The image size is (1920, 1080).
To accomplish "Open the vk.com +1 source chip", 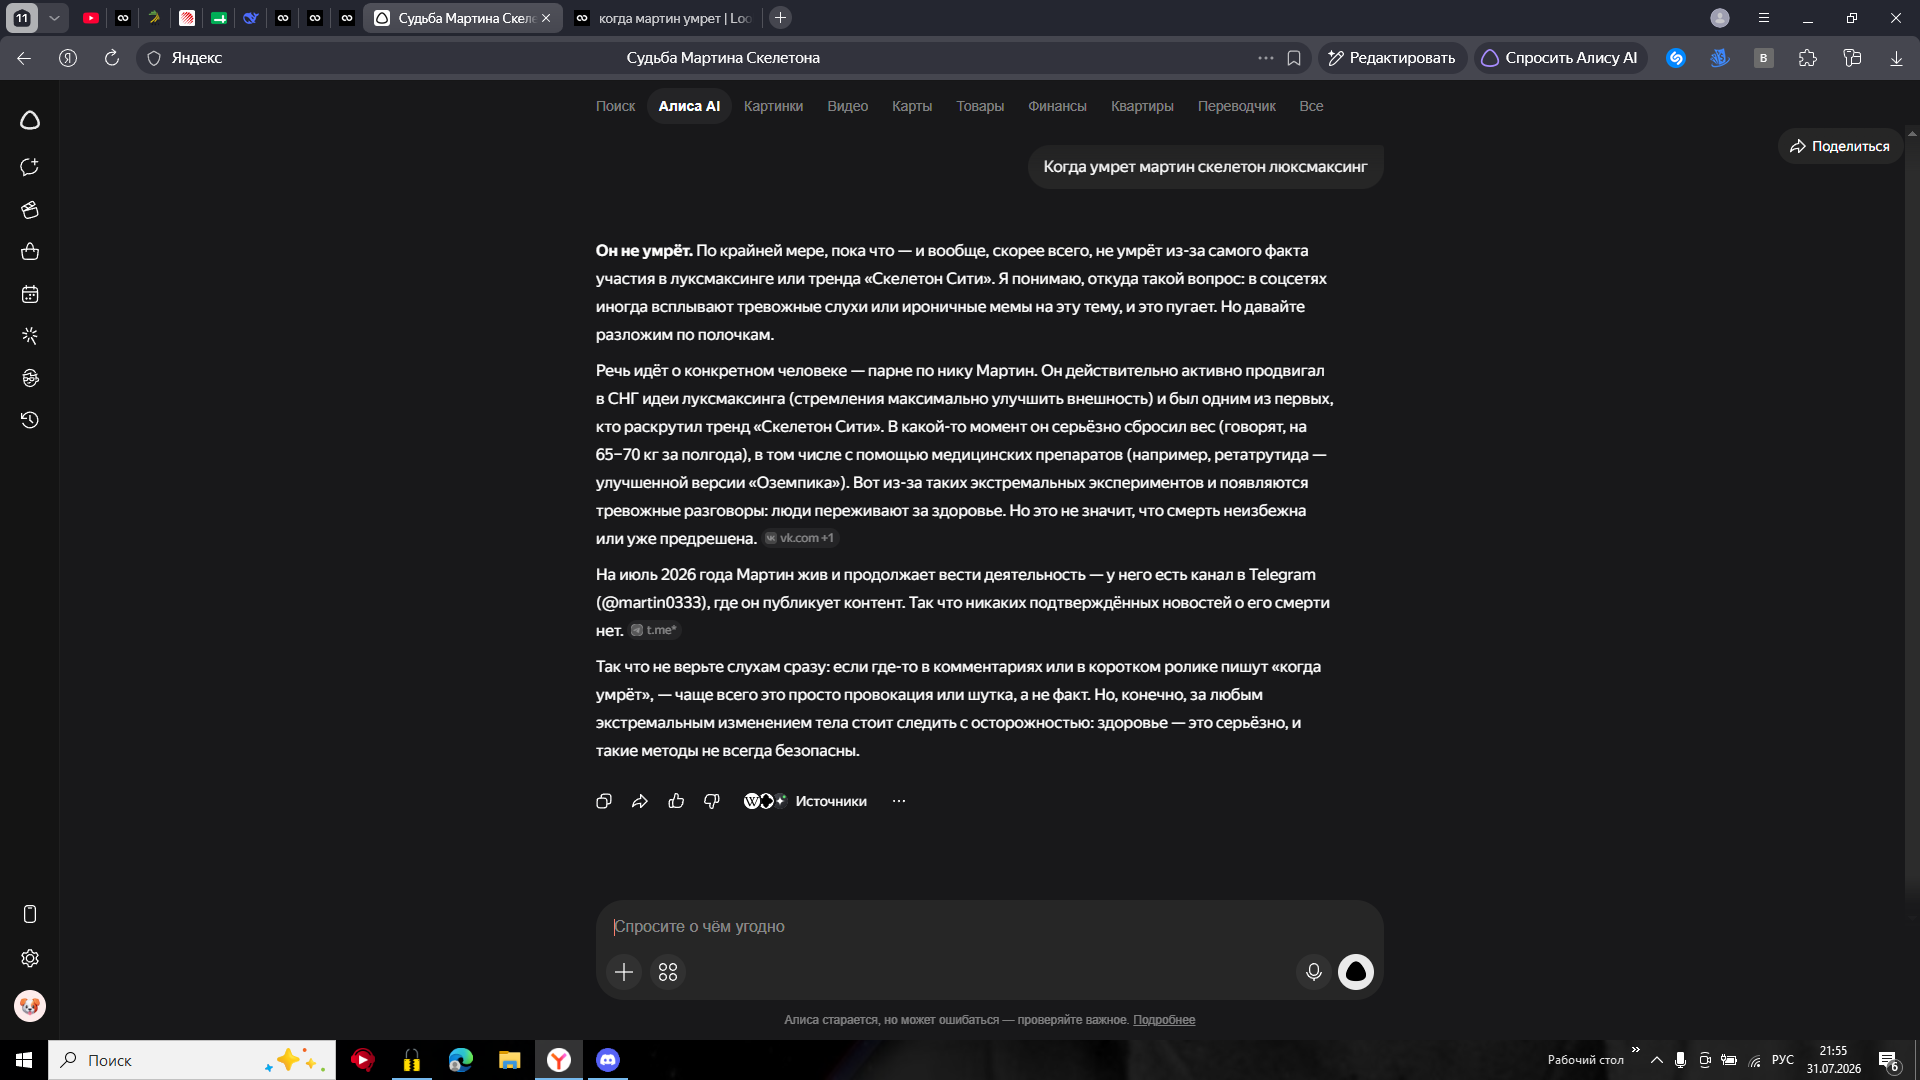I will 800,538.
